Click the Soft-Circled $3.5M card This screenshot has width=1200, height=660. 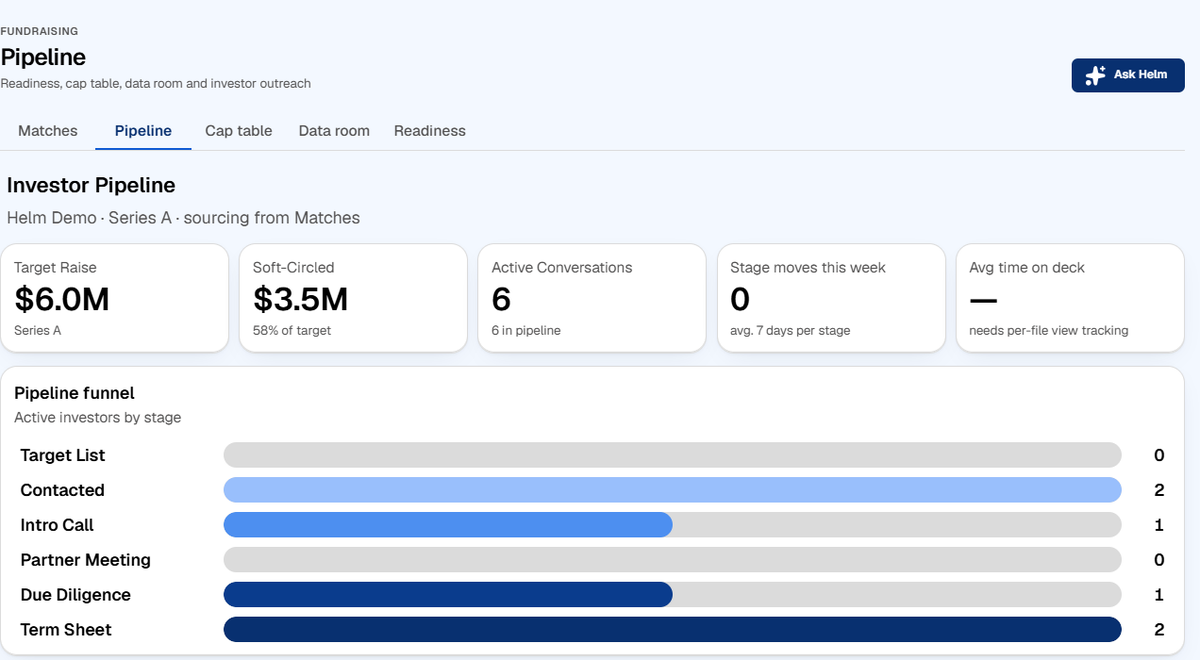353,298
